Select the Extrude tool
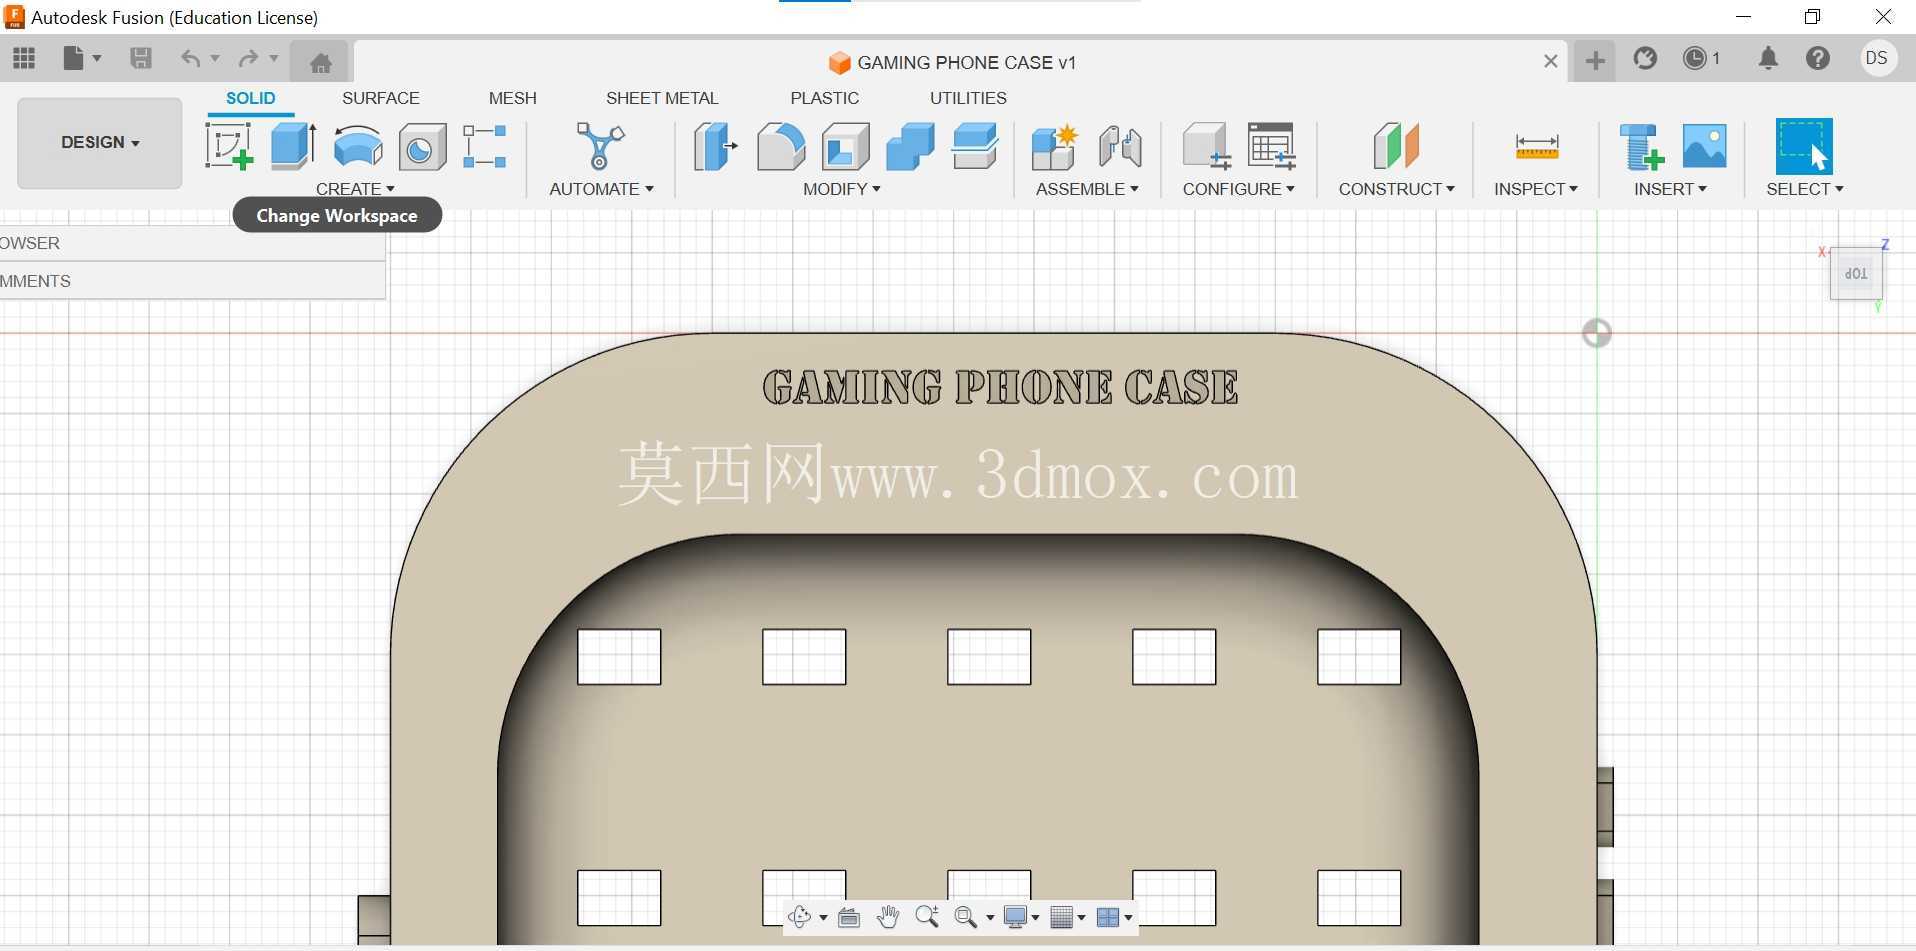 294,146
